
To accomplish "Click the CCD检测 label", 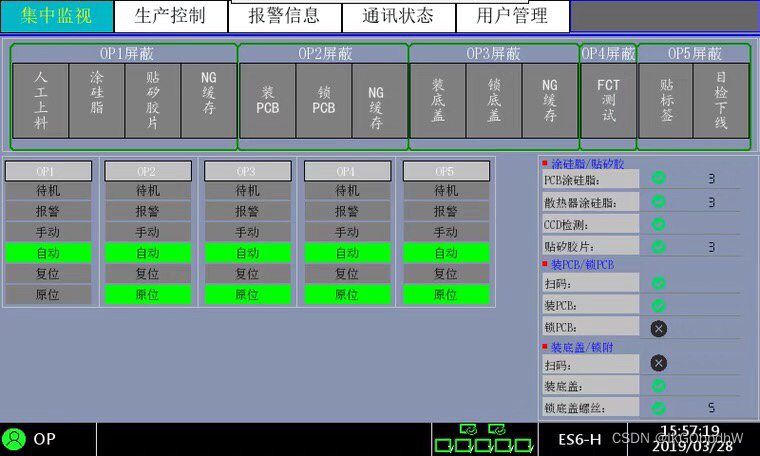I will (x=591, y=224).
